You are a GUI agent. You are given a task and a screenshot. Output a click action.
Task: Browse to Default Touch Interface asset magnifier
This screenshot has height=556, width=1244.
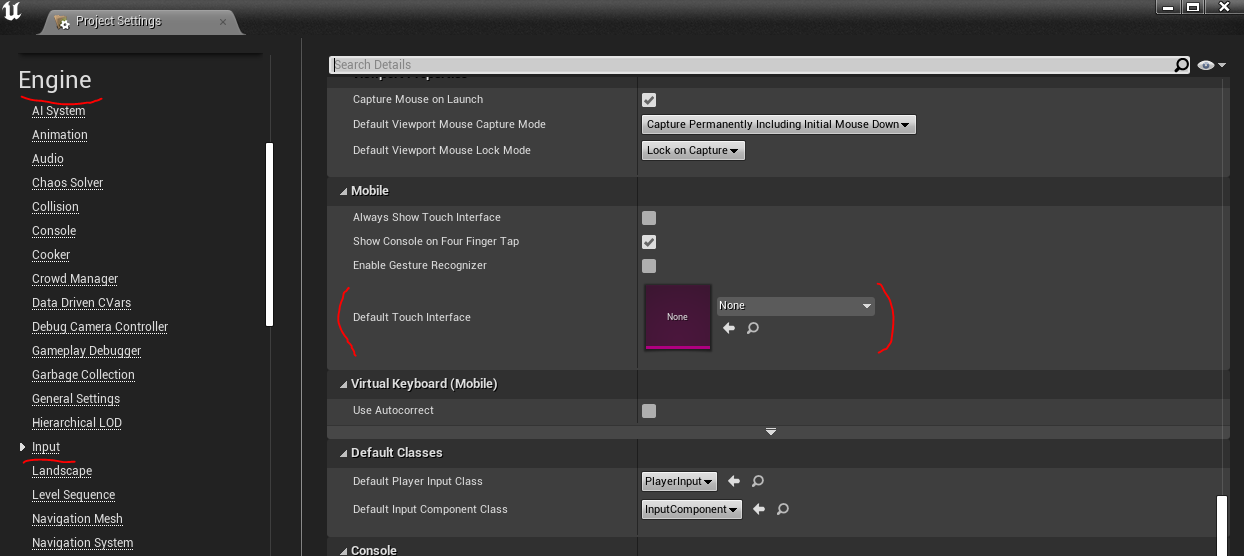pos(753,328)
